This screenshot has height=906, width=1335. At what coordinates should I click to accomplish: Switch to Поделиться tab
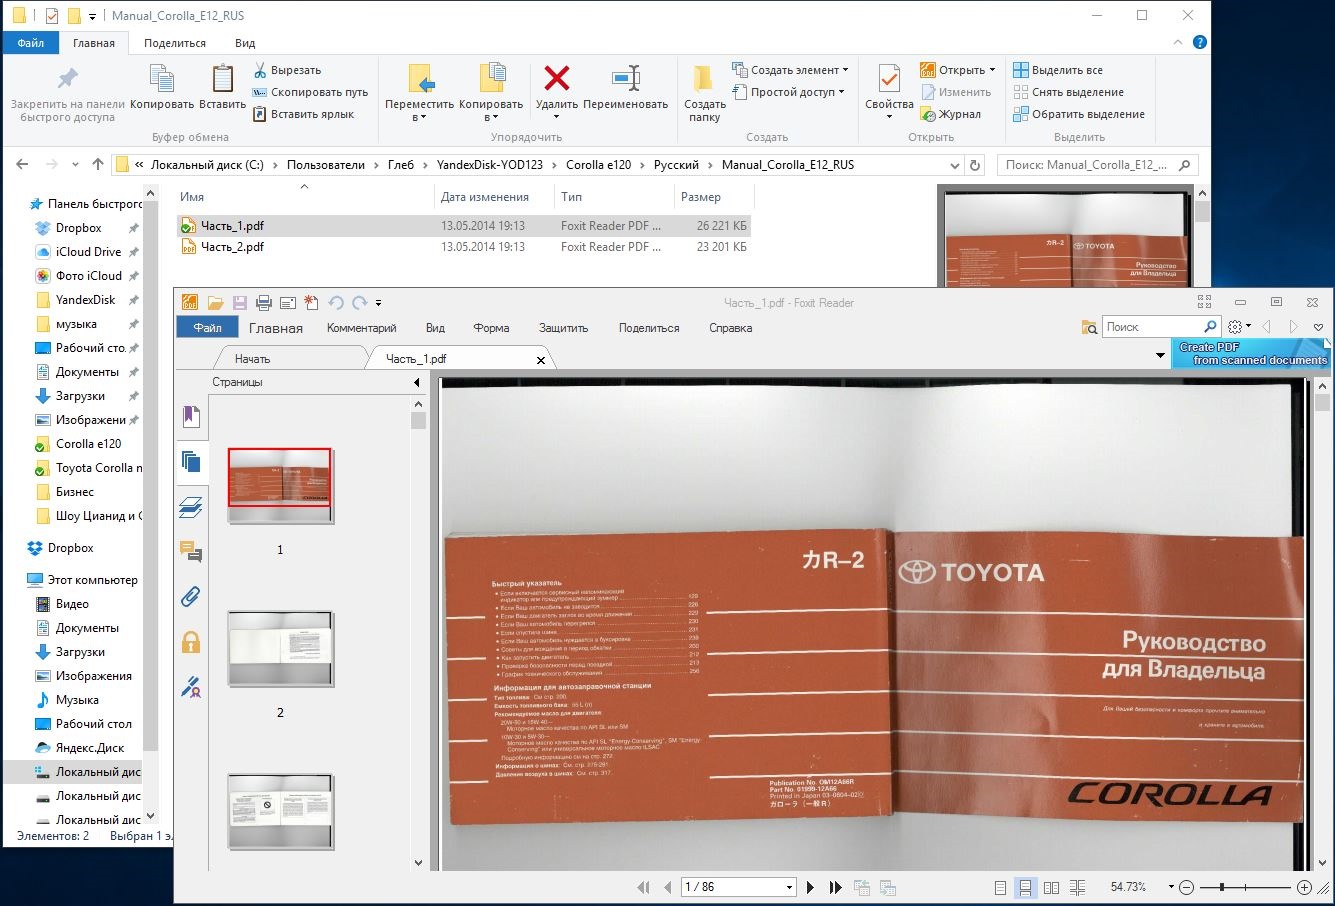pos(649,328)
